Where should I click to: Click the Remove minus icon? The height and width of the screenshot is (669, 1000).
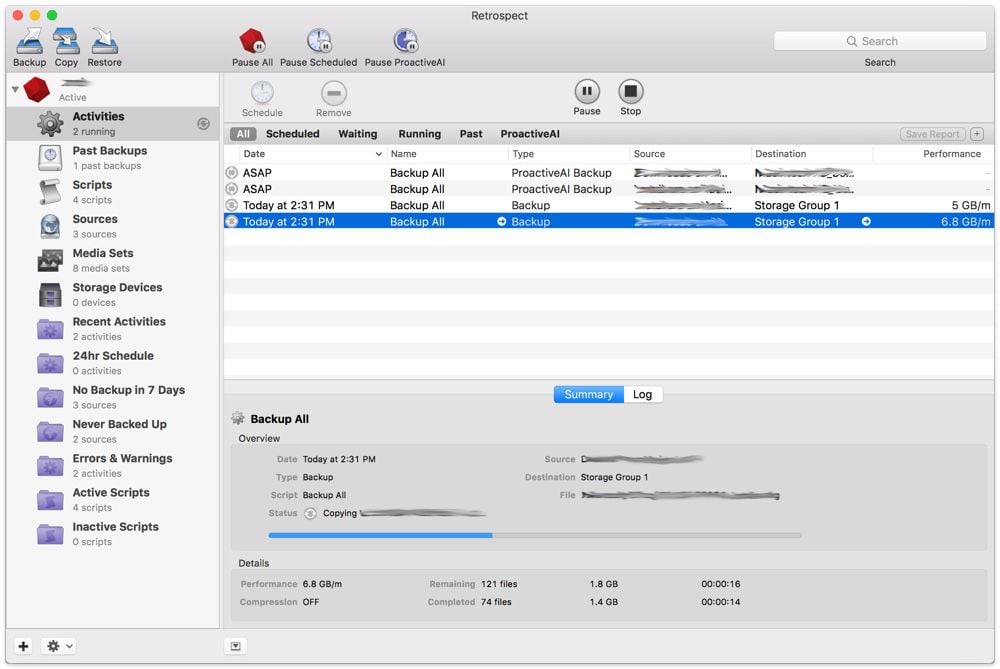334,93
